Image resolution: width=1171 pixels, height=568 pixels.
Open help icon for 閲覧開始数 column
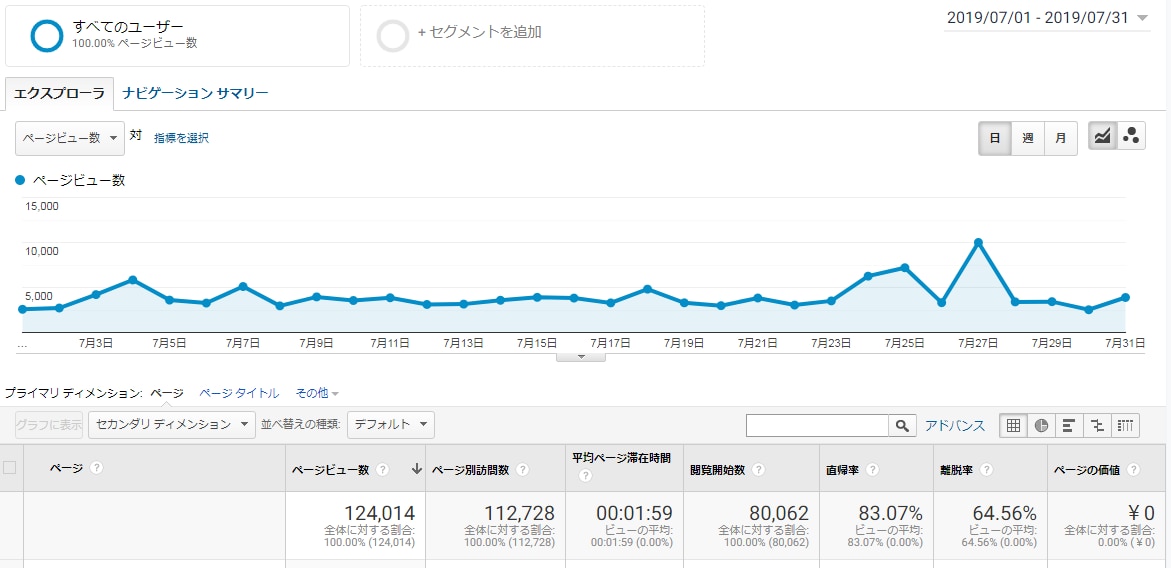758,469
